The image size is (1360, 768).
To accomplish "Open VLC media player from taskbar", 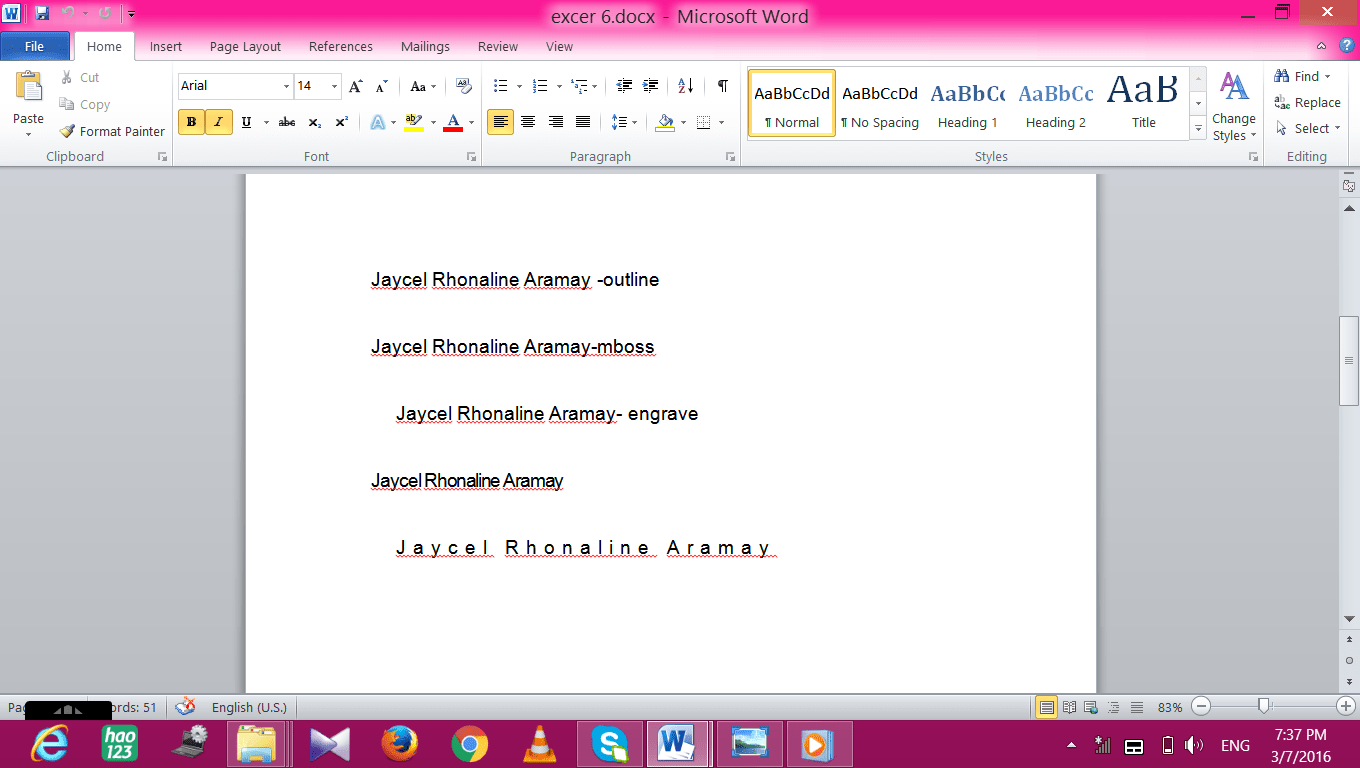I will click(x=540, y=744).
